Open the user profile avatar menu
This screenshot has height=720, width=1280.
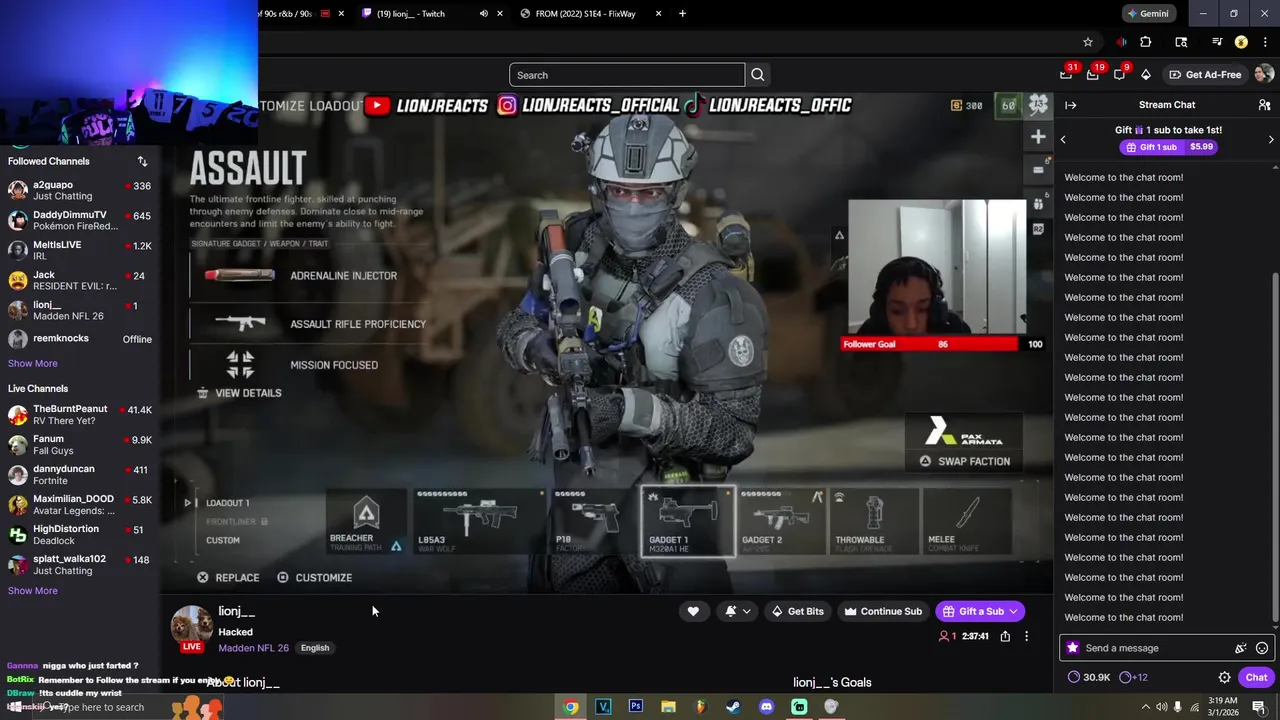[1264, 74]
